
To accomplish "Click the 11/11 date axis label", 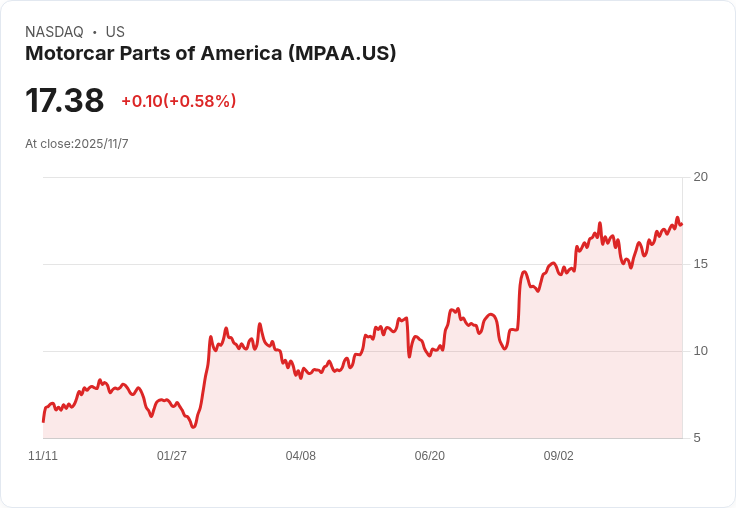I will pyautogui.click(x=43, y=456).
